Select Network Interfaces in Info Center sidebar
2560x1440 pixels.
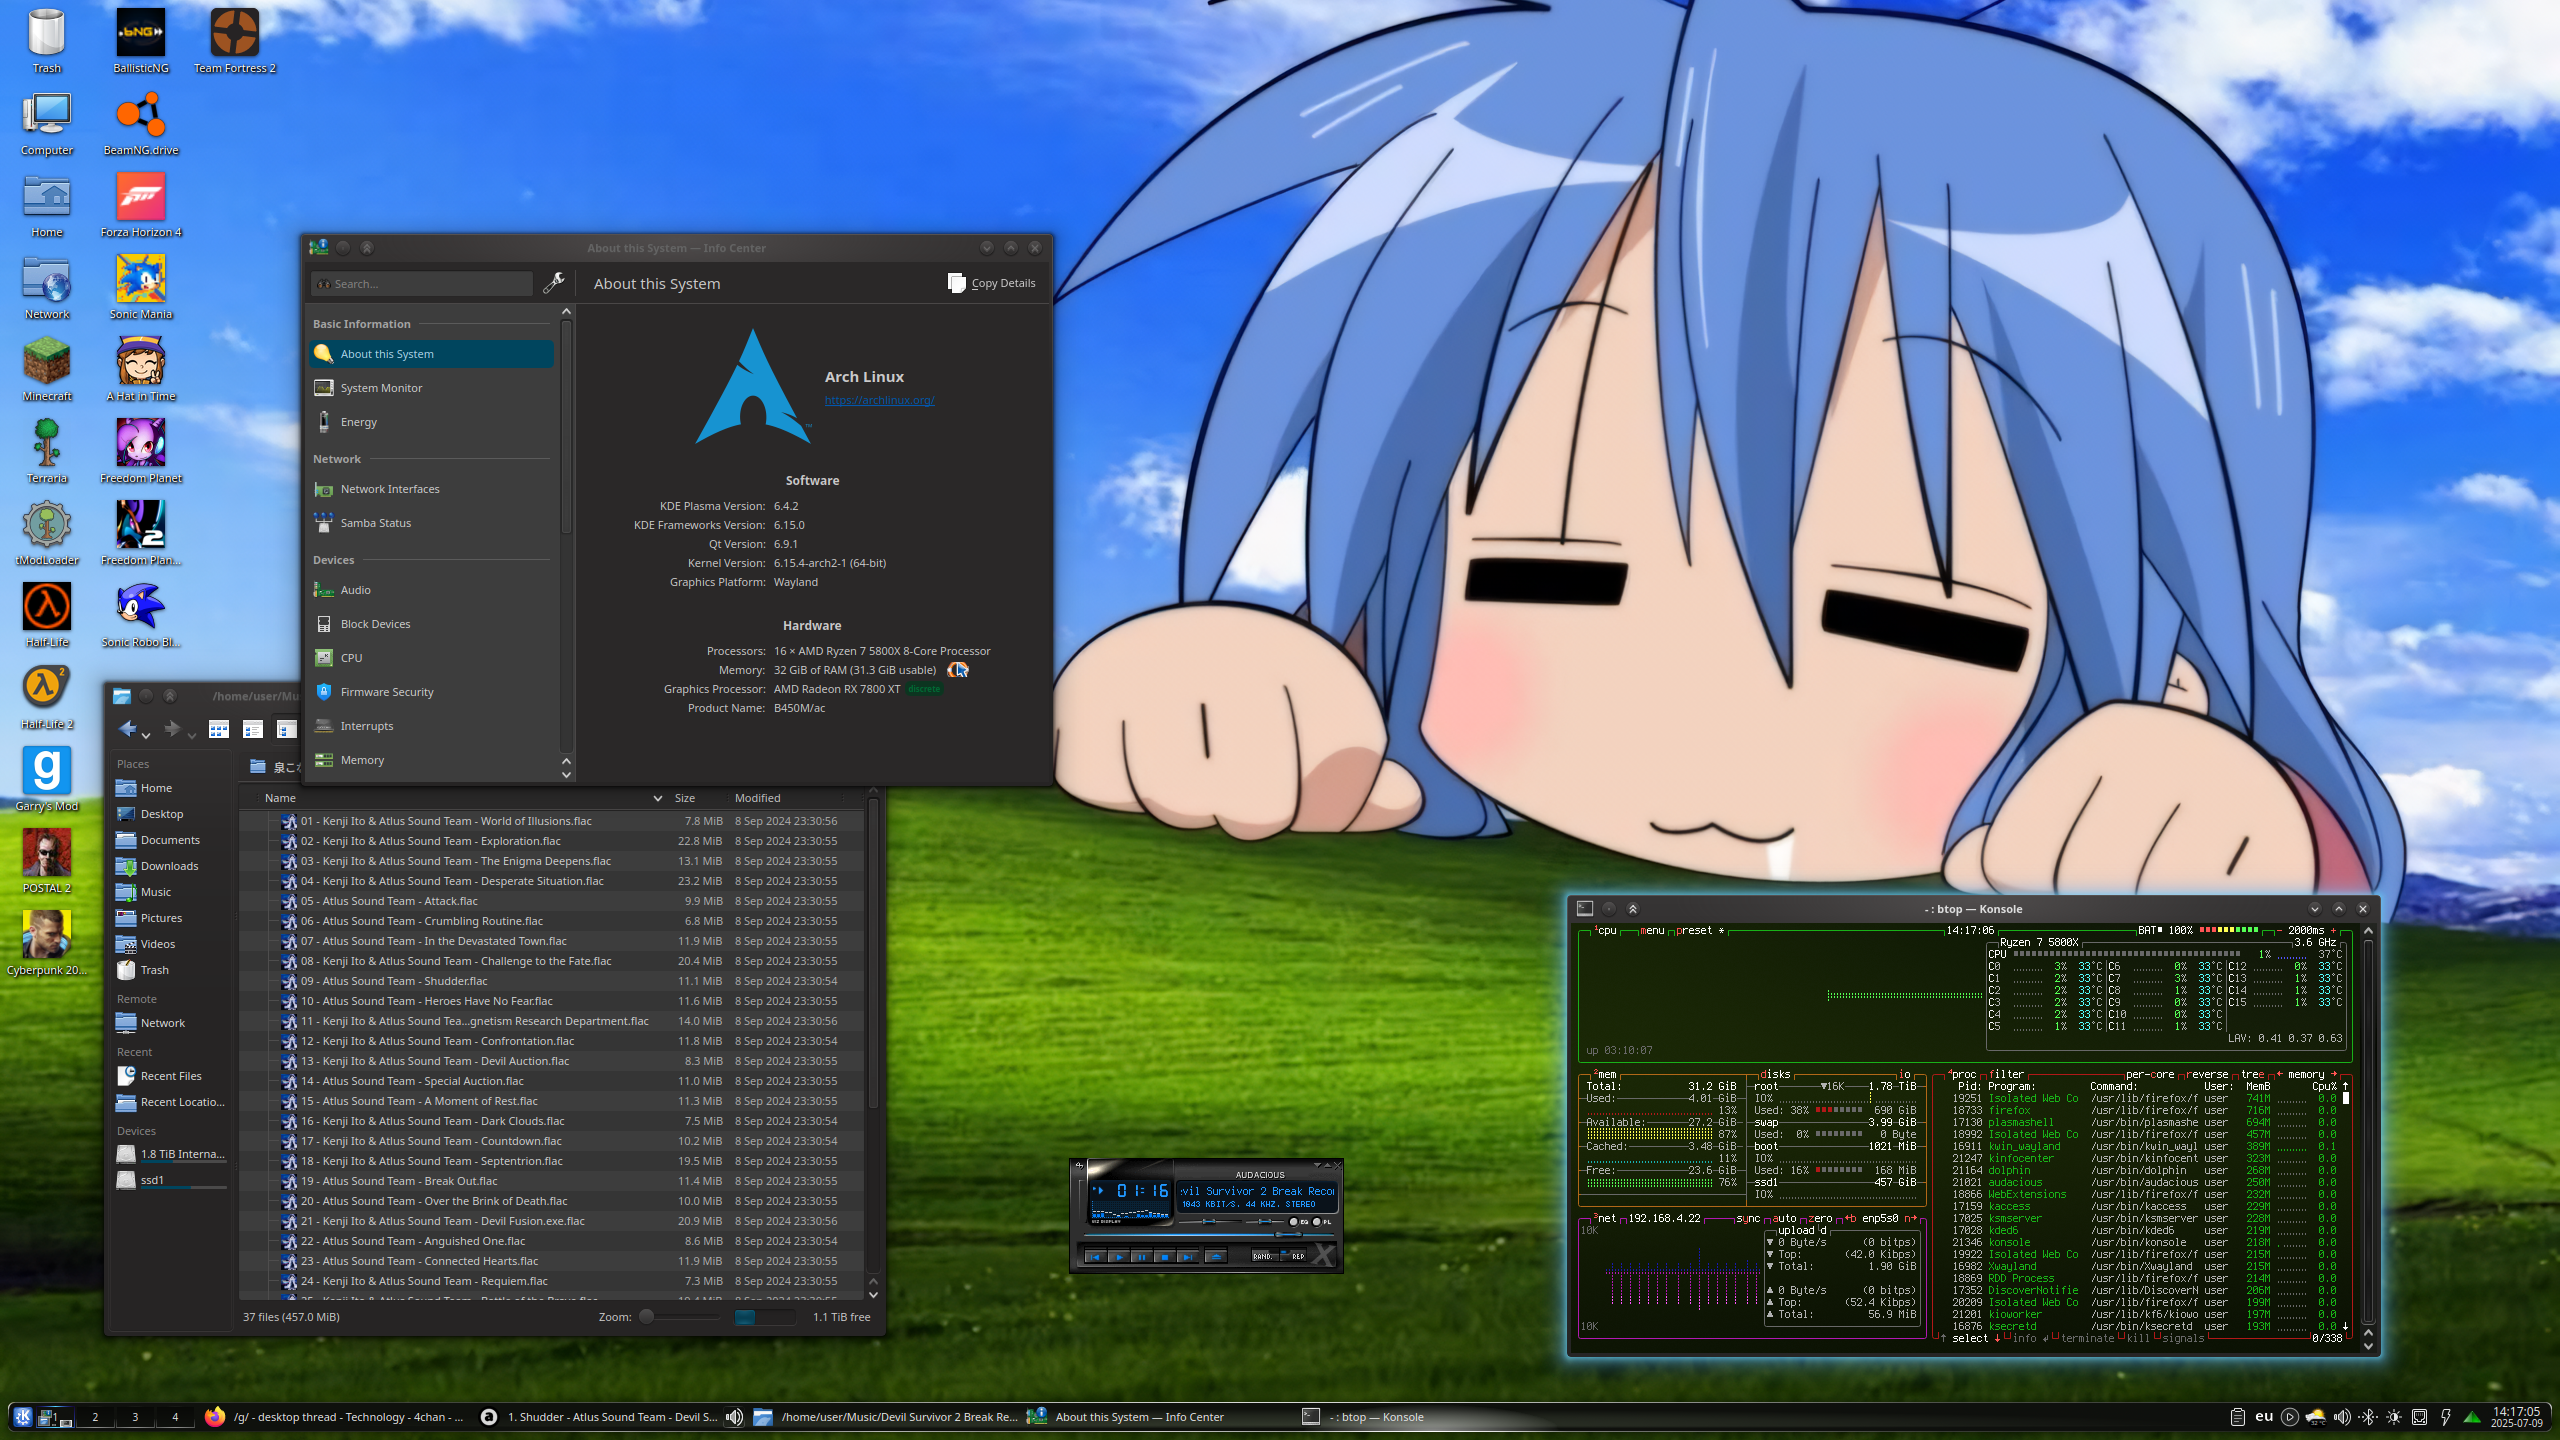tap(431, 489)
